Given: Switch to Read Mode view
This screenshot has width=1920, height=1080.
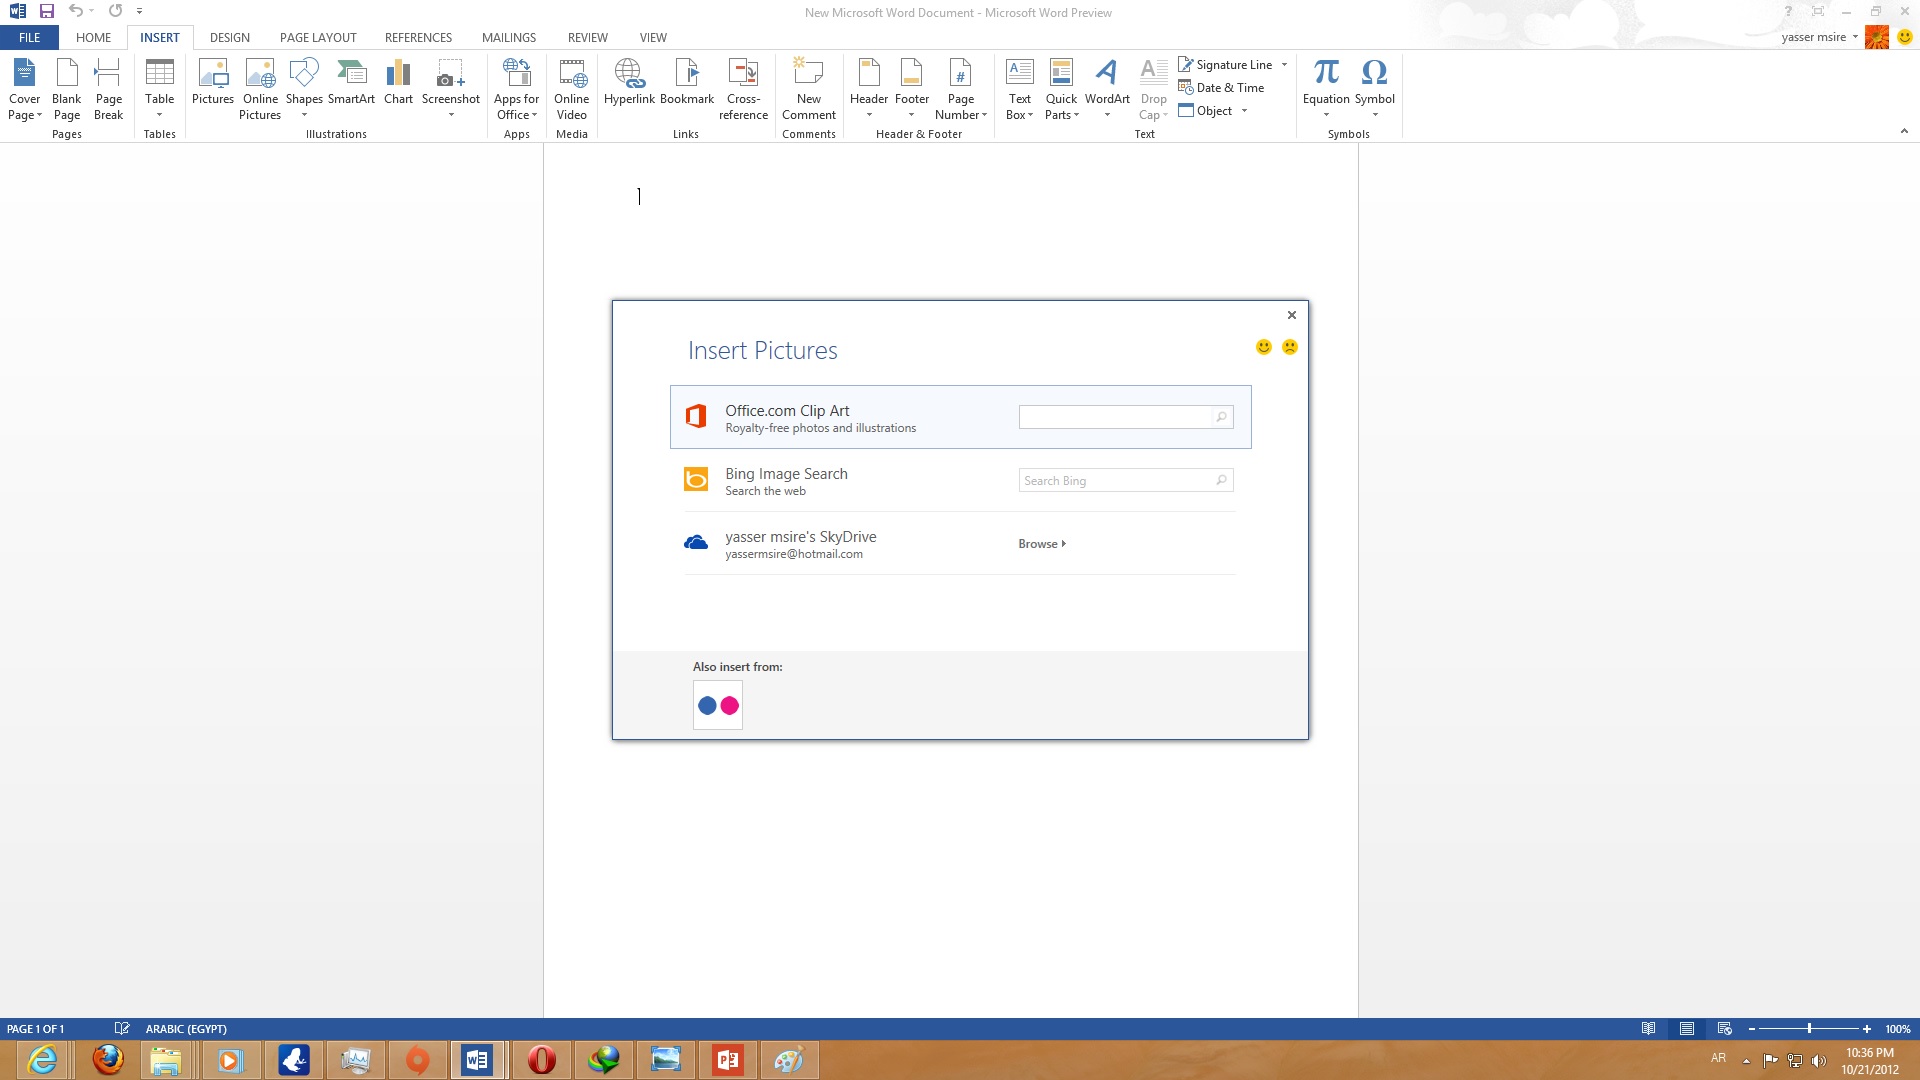Looking at the screenshot, I should coord(1648,1028).
